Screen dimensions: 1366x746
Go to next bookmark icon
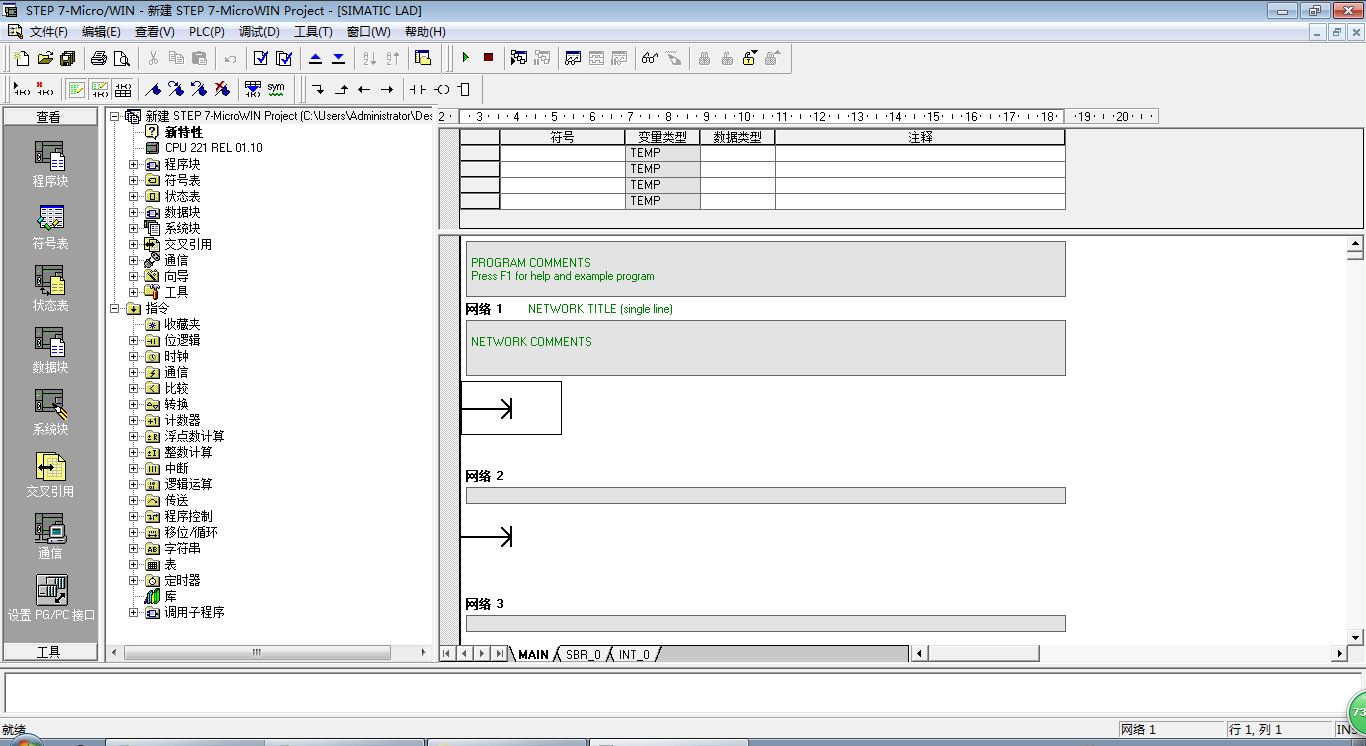176,89
